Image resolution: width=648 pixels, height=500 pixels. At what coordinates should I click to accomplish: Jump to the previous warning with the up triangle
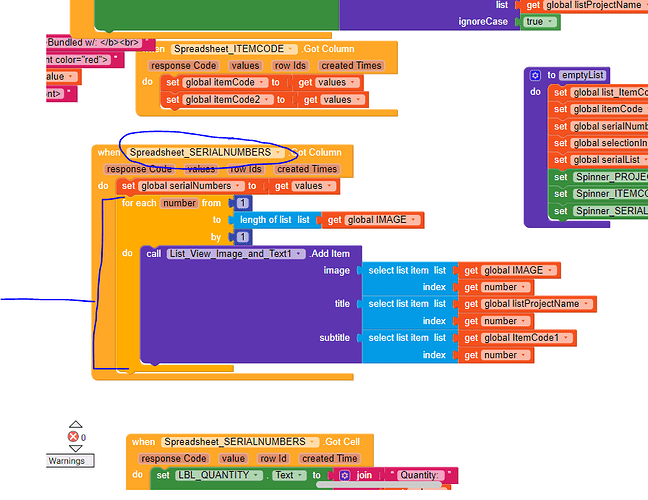coord(75,424)
